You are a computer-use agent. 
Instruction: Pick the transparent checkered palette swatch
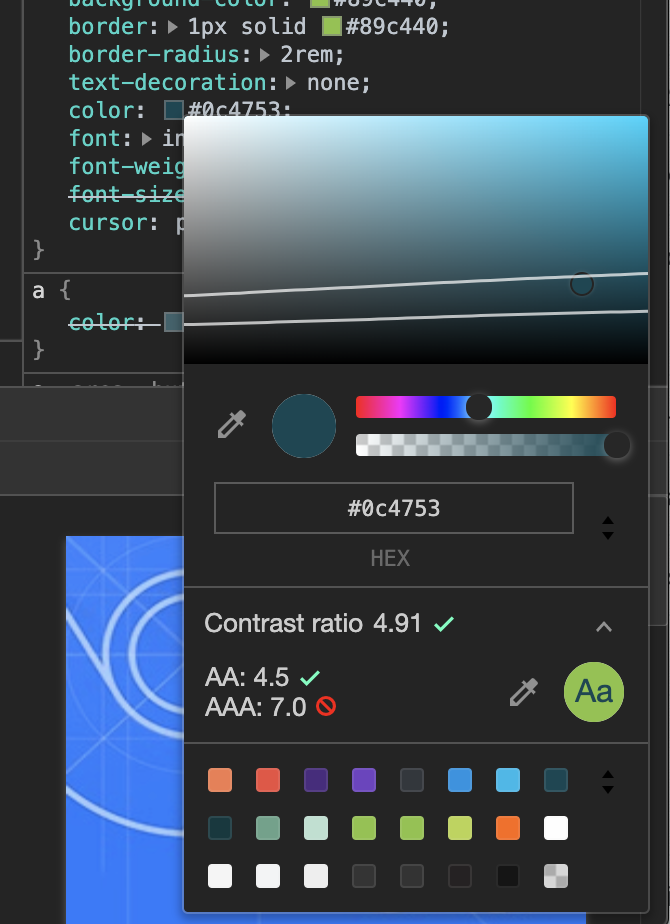click(556, 876)
